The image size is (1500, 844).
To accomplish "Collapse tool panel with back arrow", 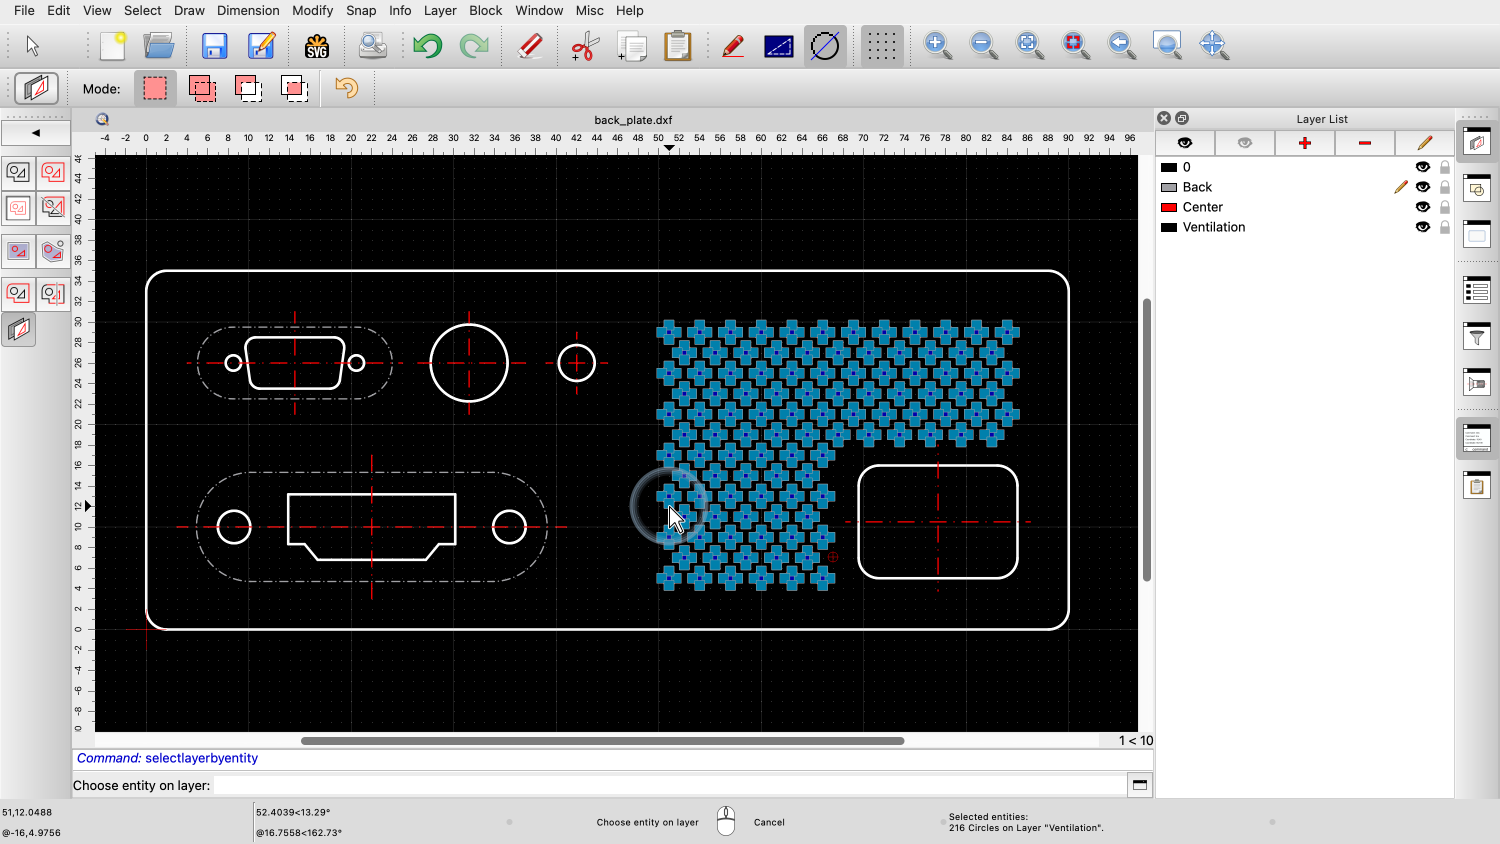I will click(36, 133).
